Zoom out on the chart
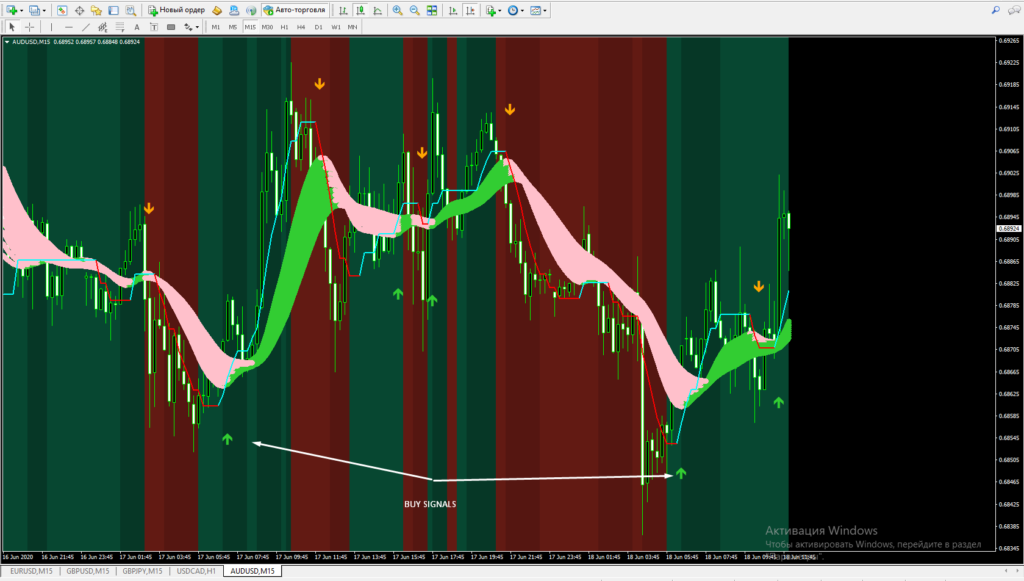The height and width of the screenshot is (581, 1024). (414, 10)
